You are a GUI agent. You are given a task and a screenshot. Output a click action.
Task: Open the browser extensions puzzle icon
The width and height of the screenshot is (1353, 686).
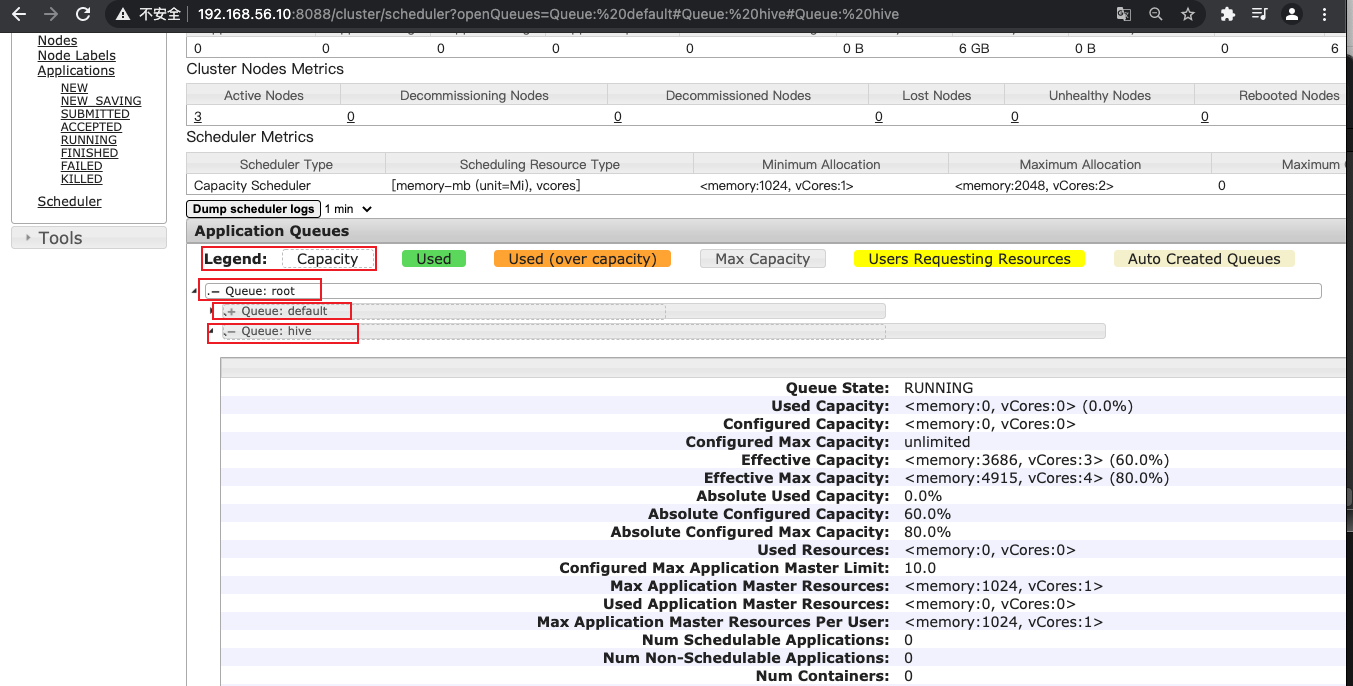pyautogui.click(x=1228, y=14)
